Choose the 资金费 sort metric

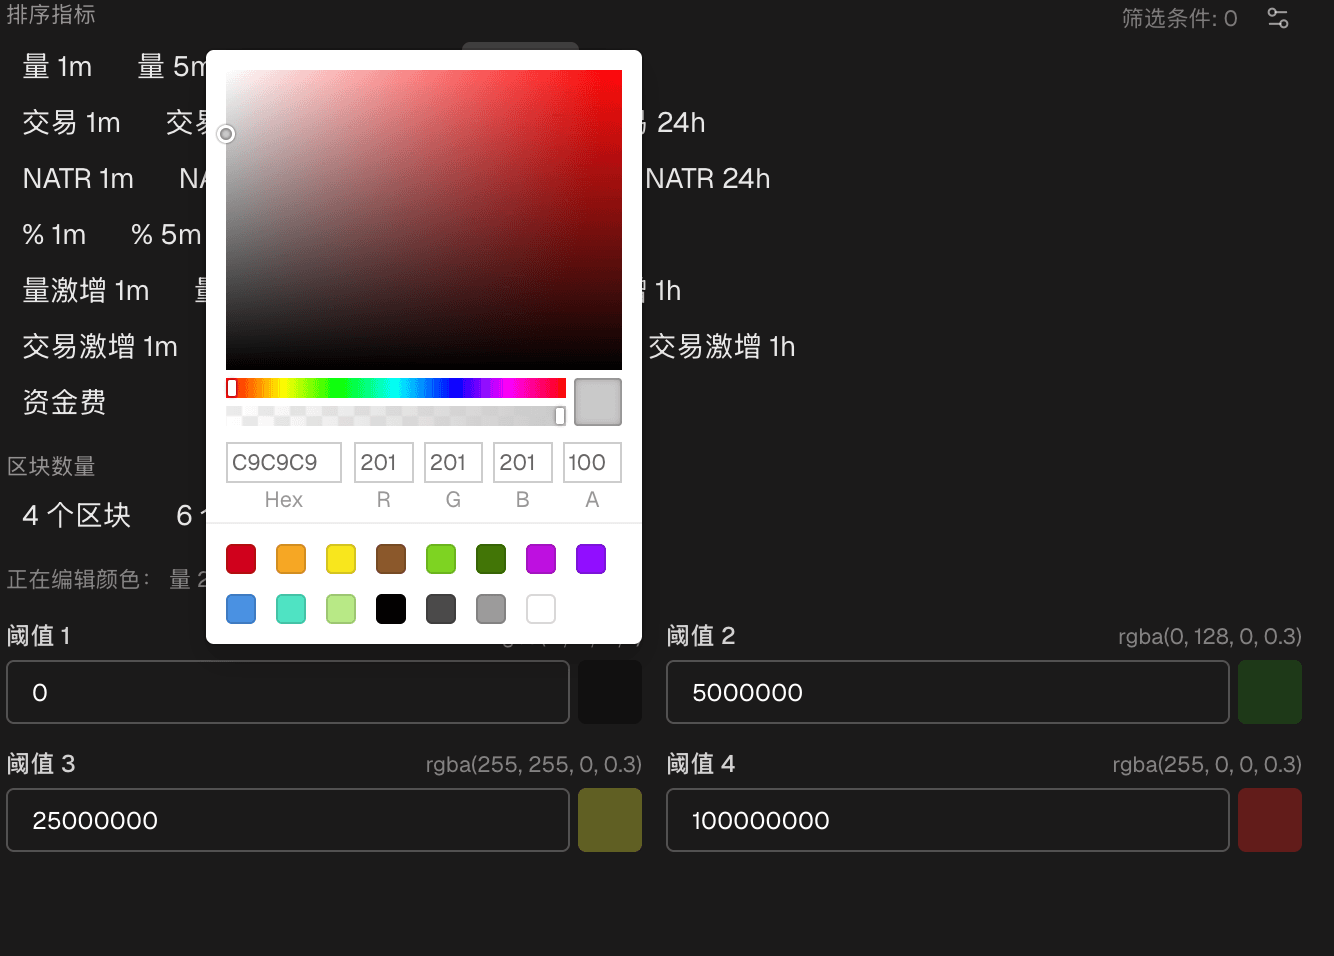(x=64, y=403)
